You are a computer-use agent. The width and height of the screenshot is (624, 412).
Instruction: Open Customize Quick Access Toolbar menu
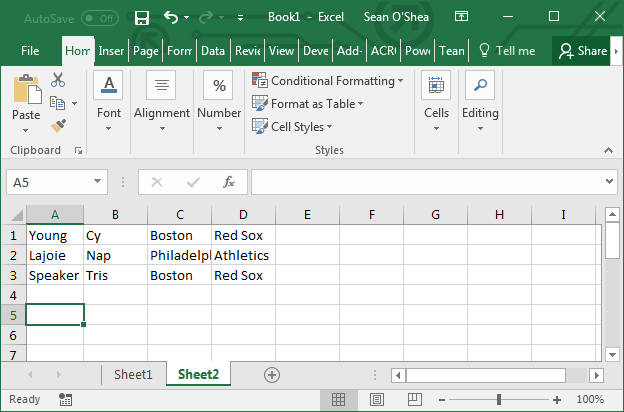(x=240, y=18)
